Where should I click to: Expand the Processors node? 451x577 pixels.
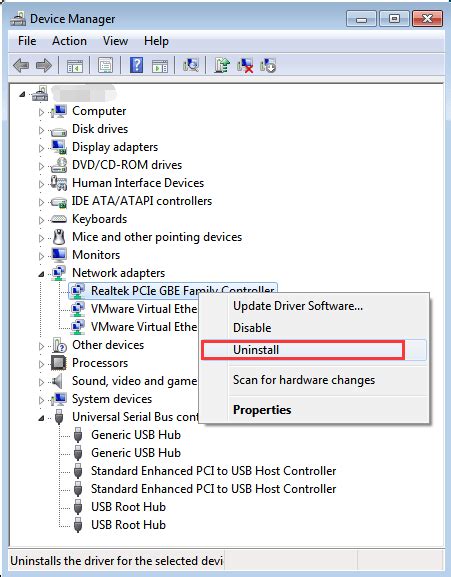click(x=41, y=364)
